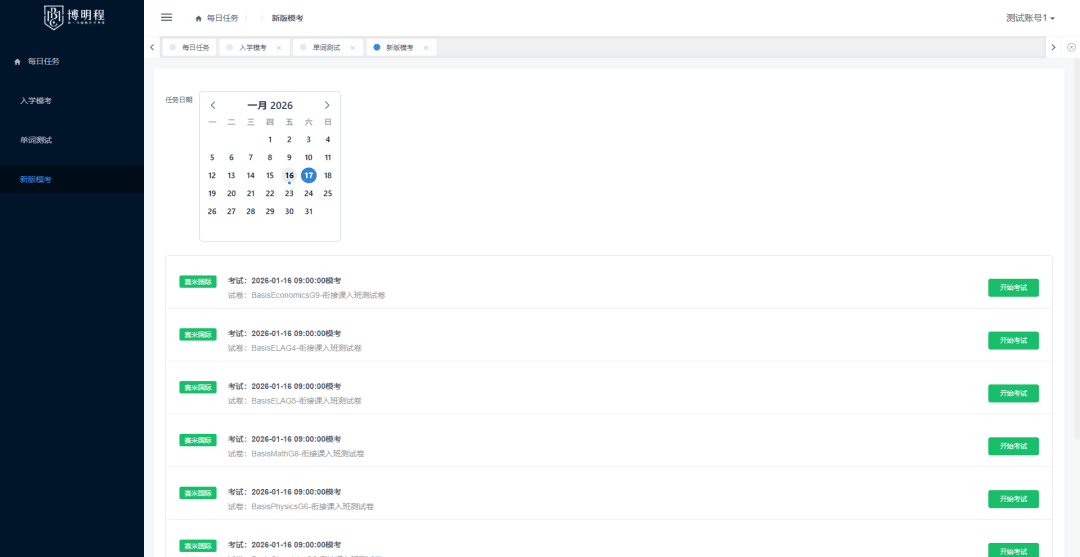Viewport: 1080px width, 557px height.
Task: Select date 16 with the dot marker
Action: point(289,176)
